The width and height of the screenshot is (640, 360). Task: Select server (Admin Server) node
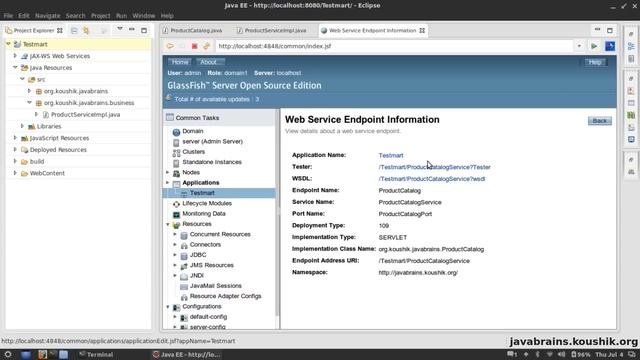coord(212,141)
